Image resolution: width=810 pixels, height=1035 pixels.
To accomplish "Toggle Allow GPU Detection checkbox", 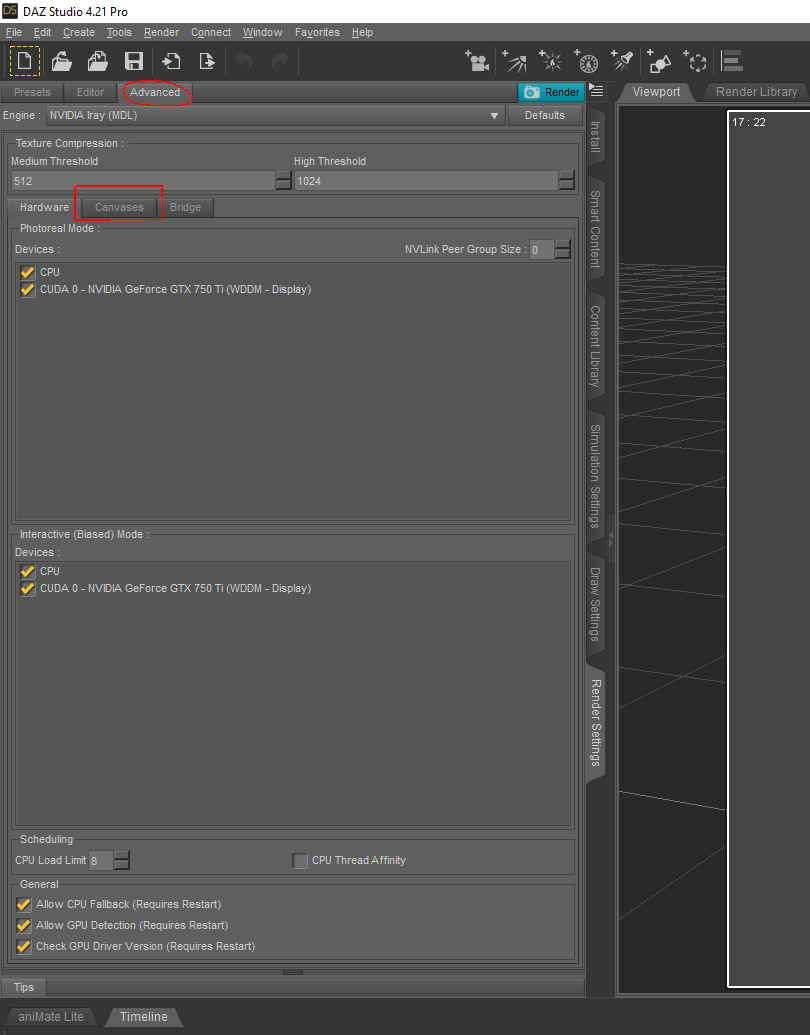I will (24, 925).
